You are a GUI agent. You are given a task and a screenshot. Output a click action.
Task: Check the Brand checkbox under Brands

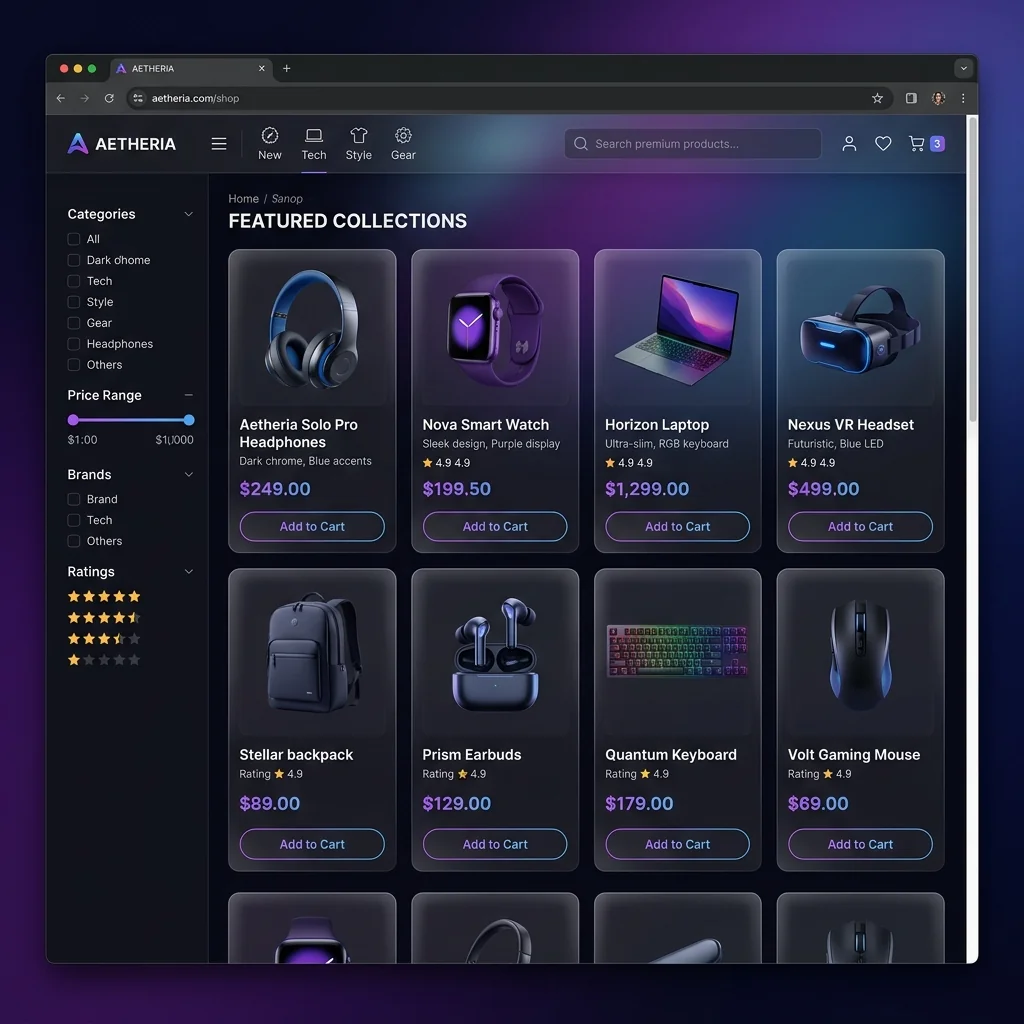pyautogui.click(x=74, y=499)
